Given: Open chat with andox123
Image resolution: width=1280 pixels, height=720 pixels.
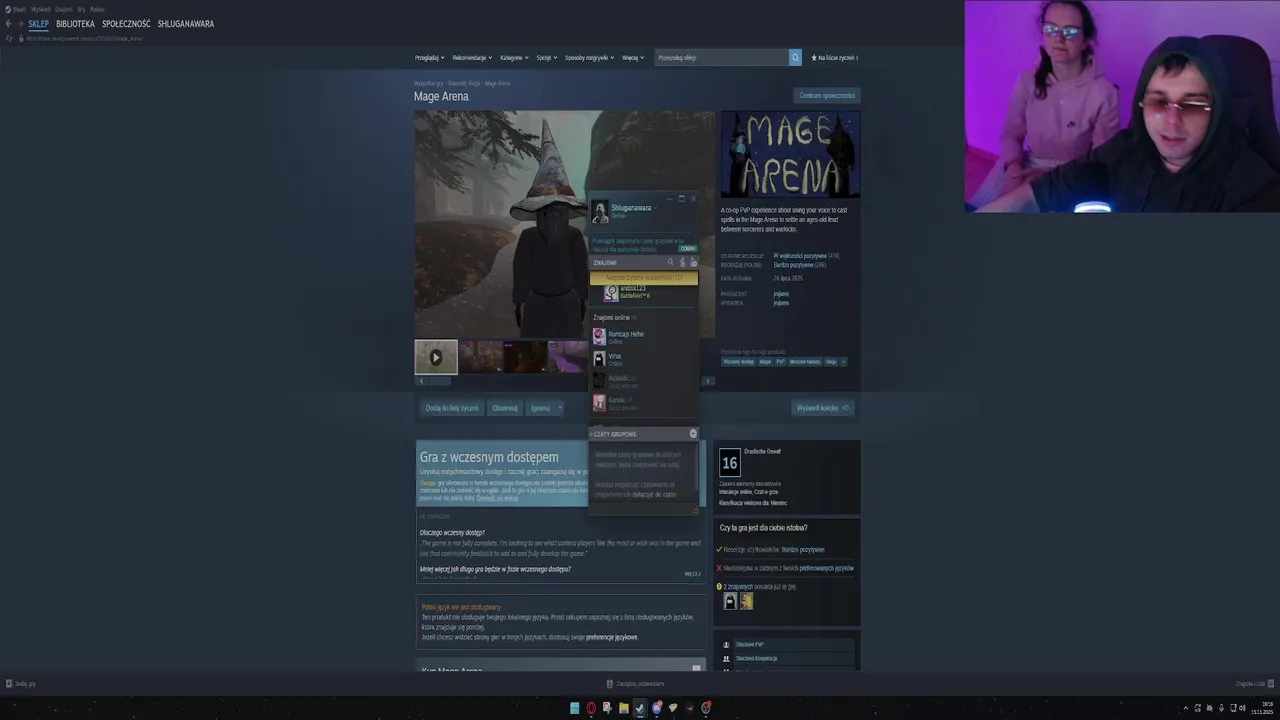Looking at the screenshot, I should (644, 292).
